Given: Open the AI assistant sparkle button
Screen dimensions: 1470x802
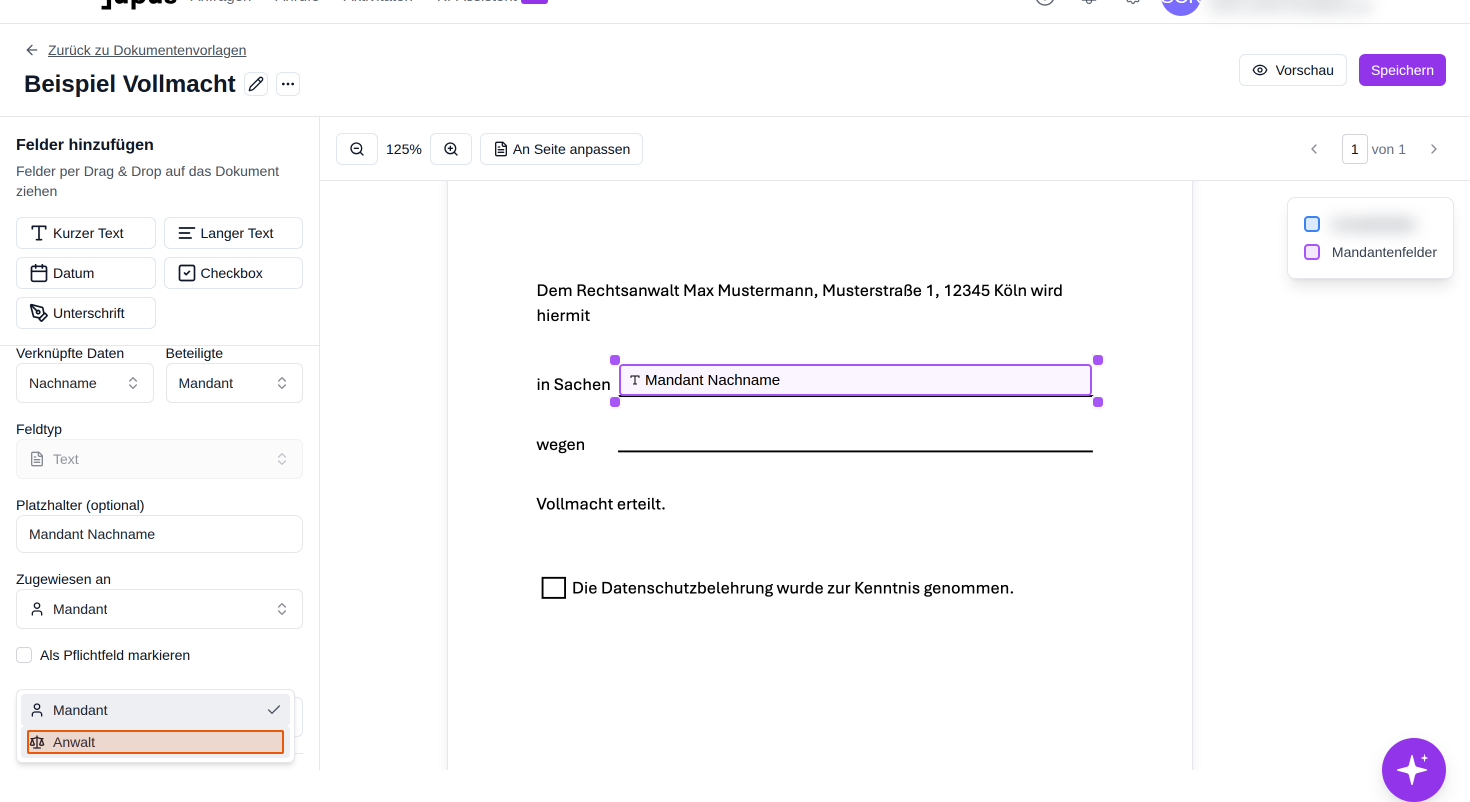Looking at the screenshot, I should (x=1414, y=770).
